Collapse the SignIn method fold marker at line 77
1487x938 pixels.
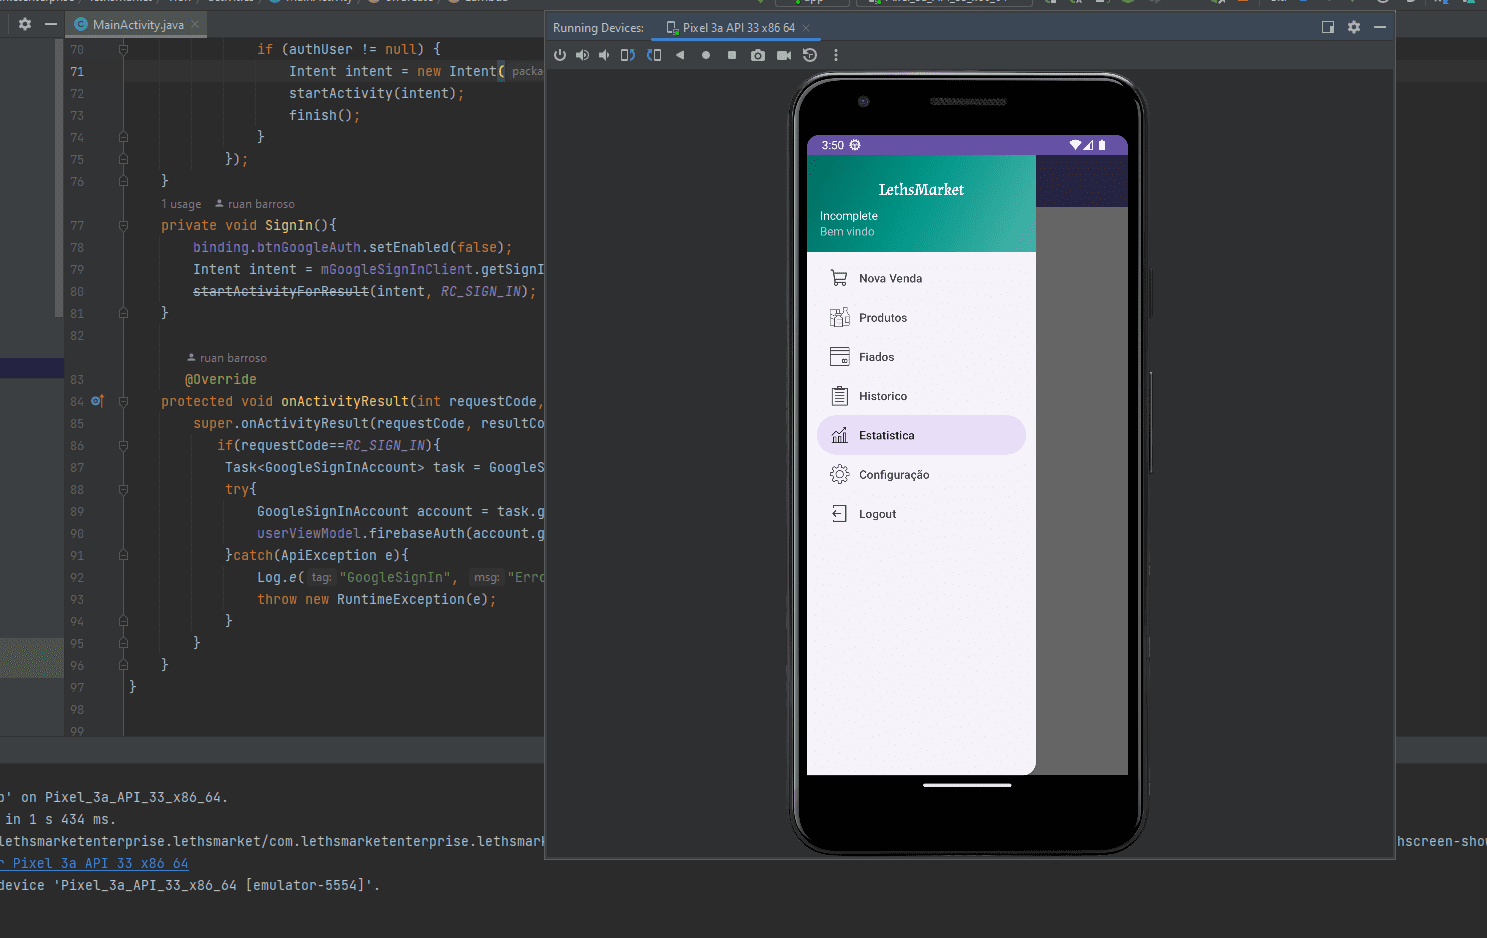point(123,226)
